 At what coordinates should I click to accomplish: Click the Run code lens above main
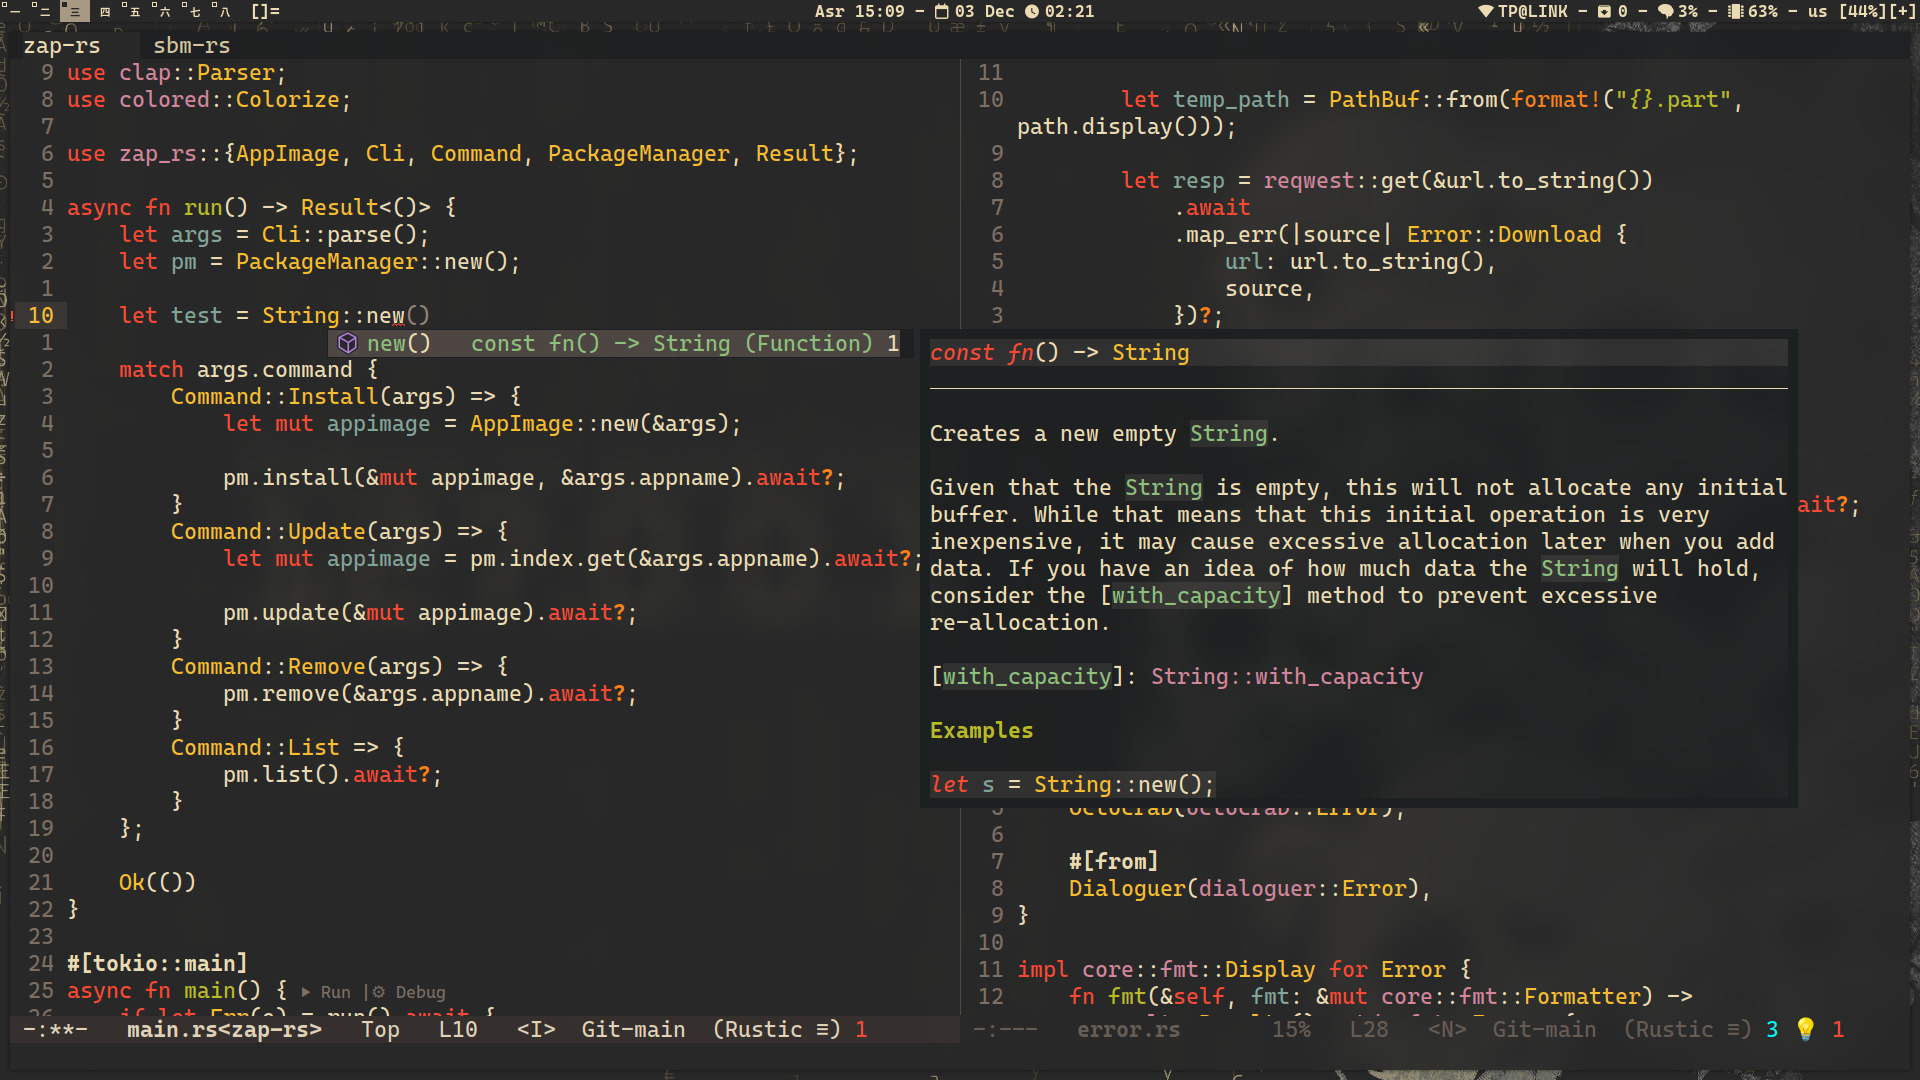[335, 992]
